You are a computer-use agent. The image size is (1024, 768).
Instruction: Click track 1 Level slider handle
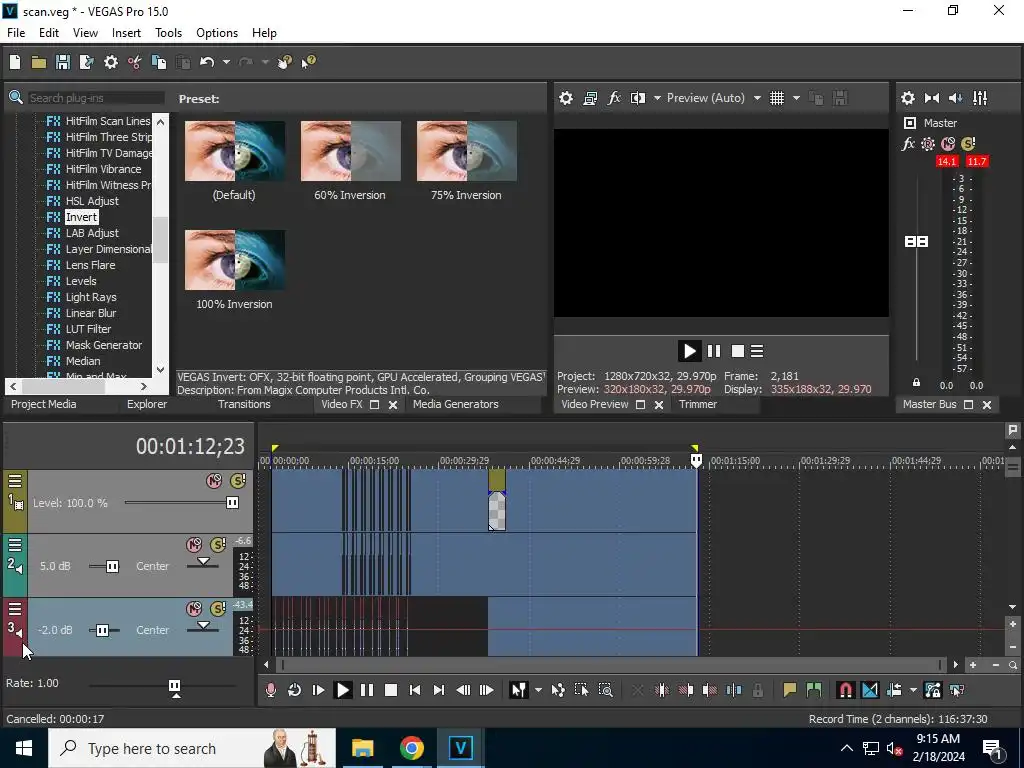coord(232,503)
